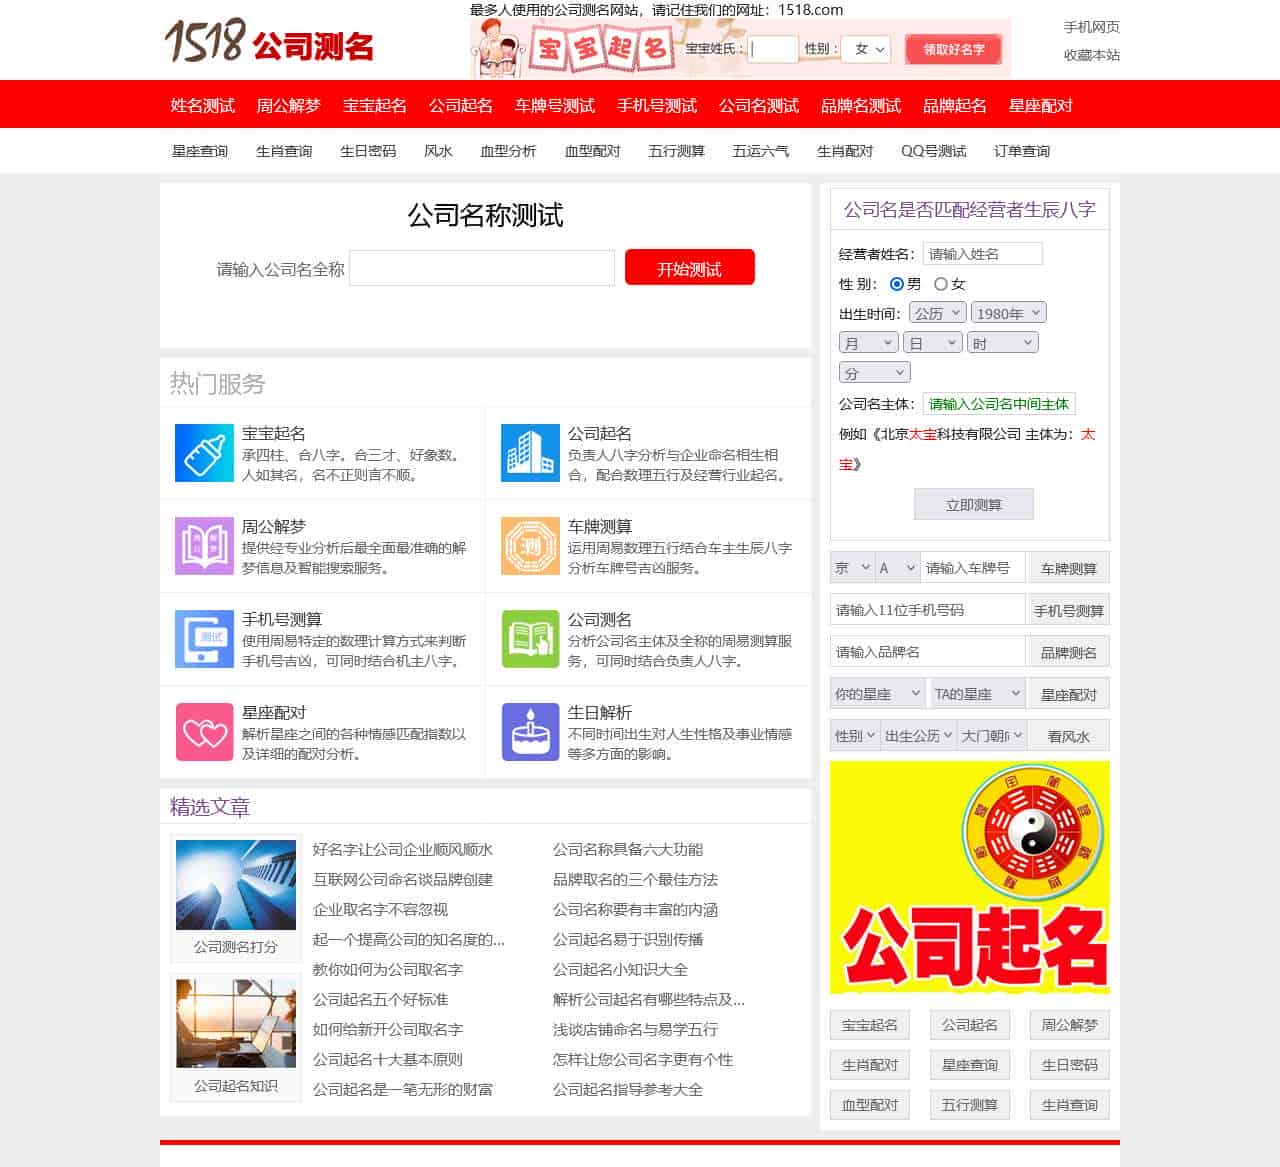Open the 1980年 birth year dropdown
This screenshot has width=1280, height=1167.
pyautogui.click(x=1008, y=313)
